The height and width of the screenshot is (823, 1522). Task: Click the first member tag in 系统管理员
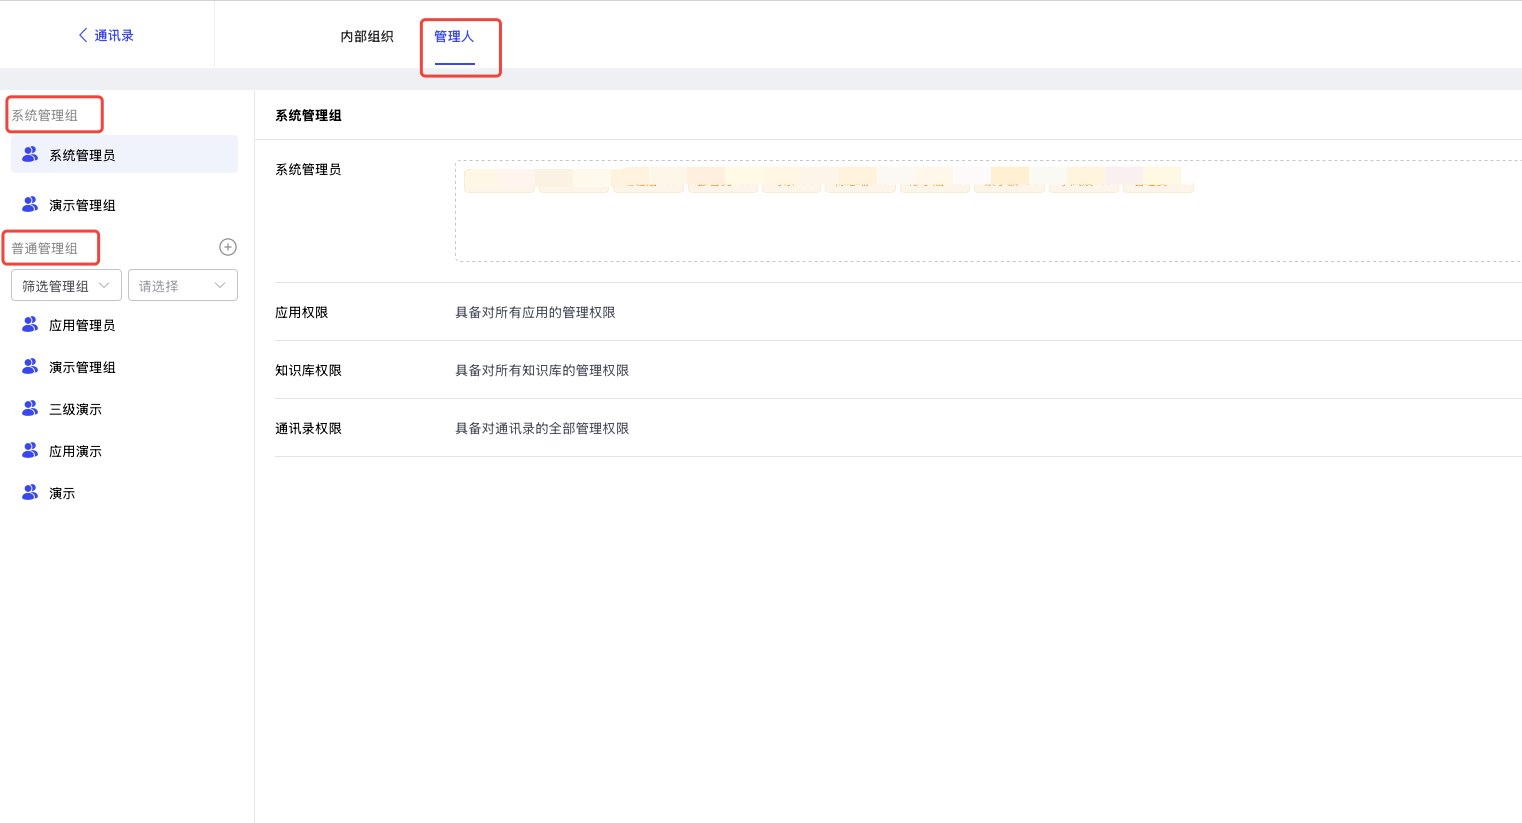coord(498,180)
